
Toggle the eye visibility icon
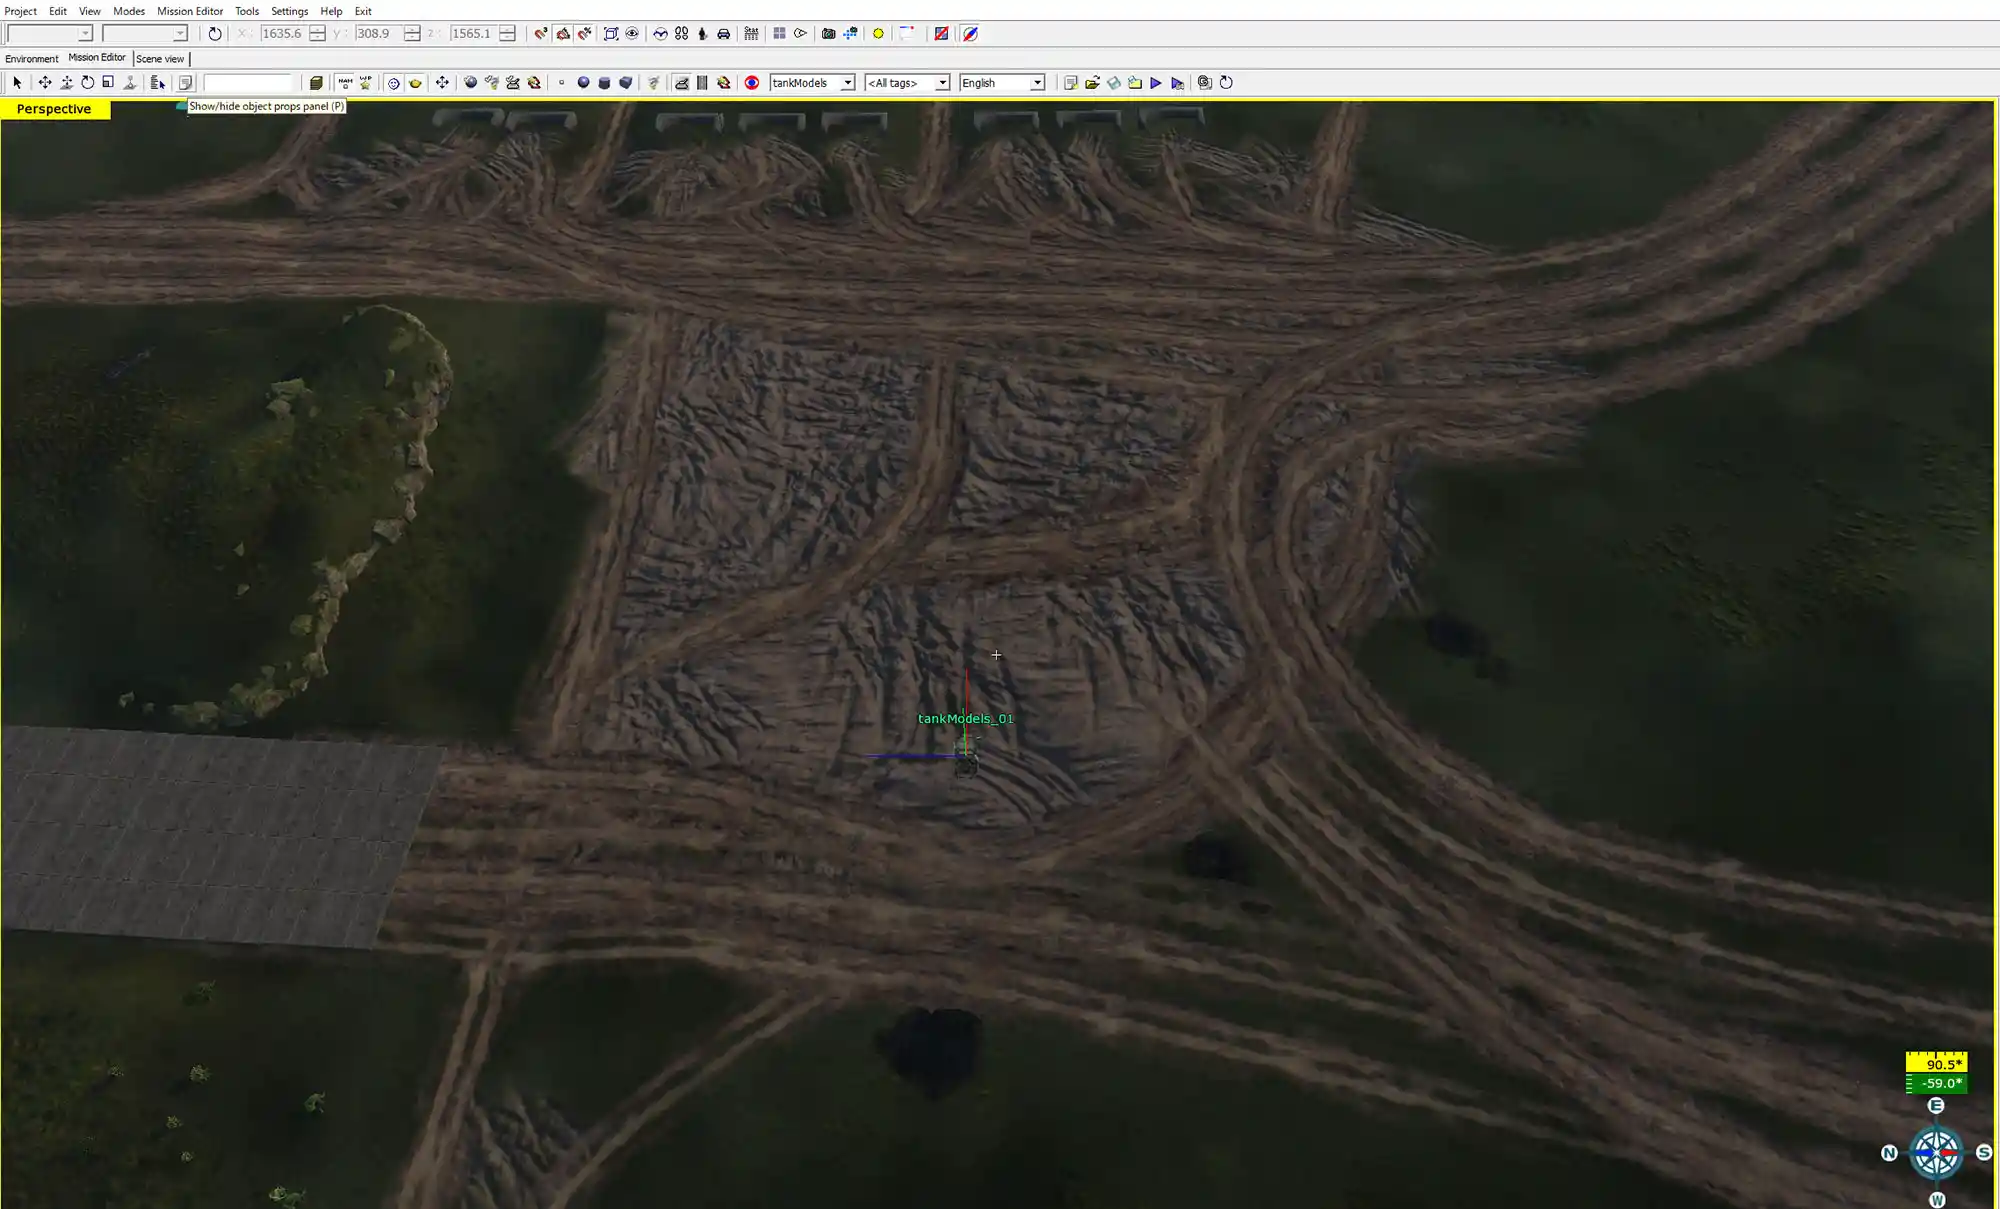click(x=632, y=34)
